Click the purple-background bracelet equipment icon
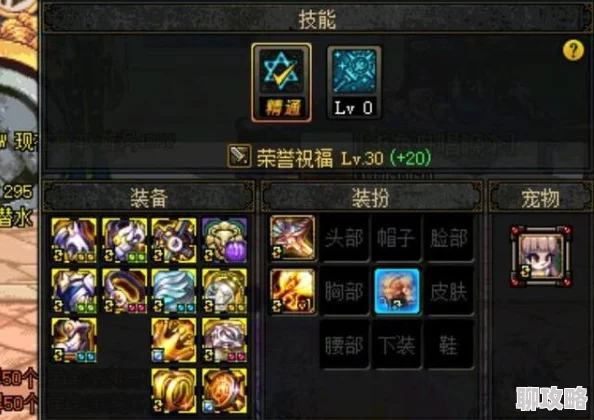This screenshot has height=420, width=594. pos(225,240)
